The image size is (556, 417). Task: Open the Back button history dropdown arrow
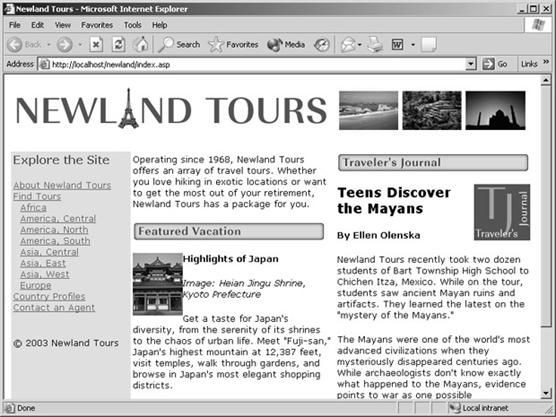49,45
